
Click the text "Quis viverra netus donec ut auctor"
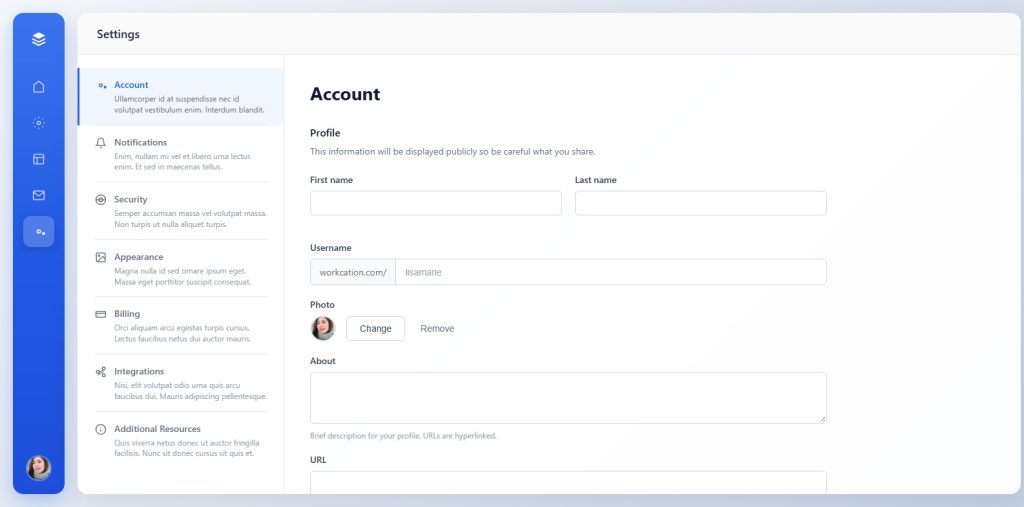tap(172, 443)
